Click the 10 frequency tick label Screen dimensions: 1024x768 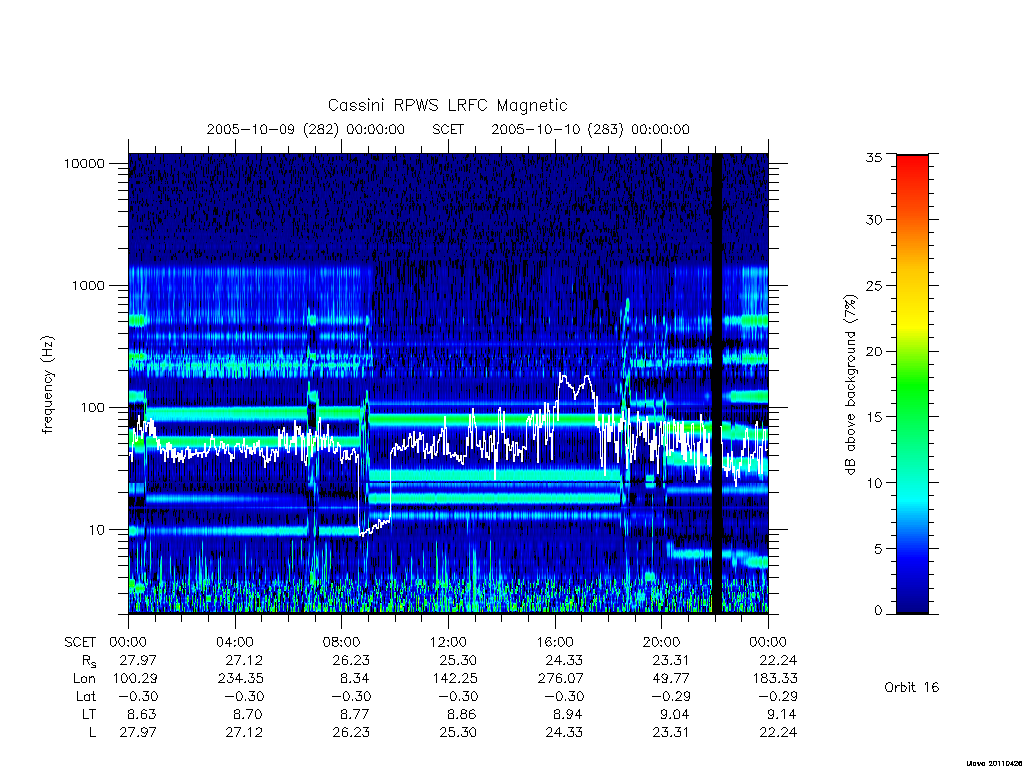(x=97, y=530)
